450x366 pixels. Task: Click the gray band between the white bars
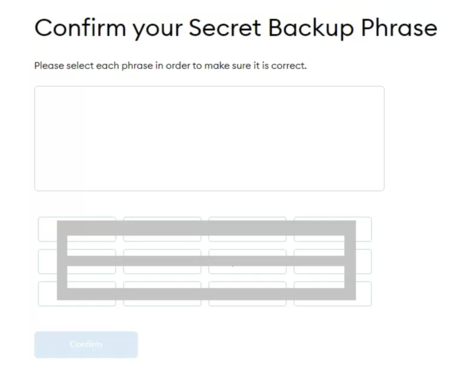click(206, 261)
